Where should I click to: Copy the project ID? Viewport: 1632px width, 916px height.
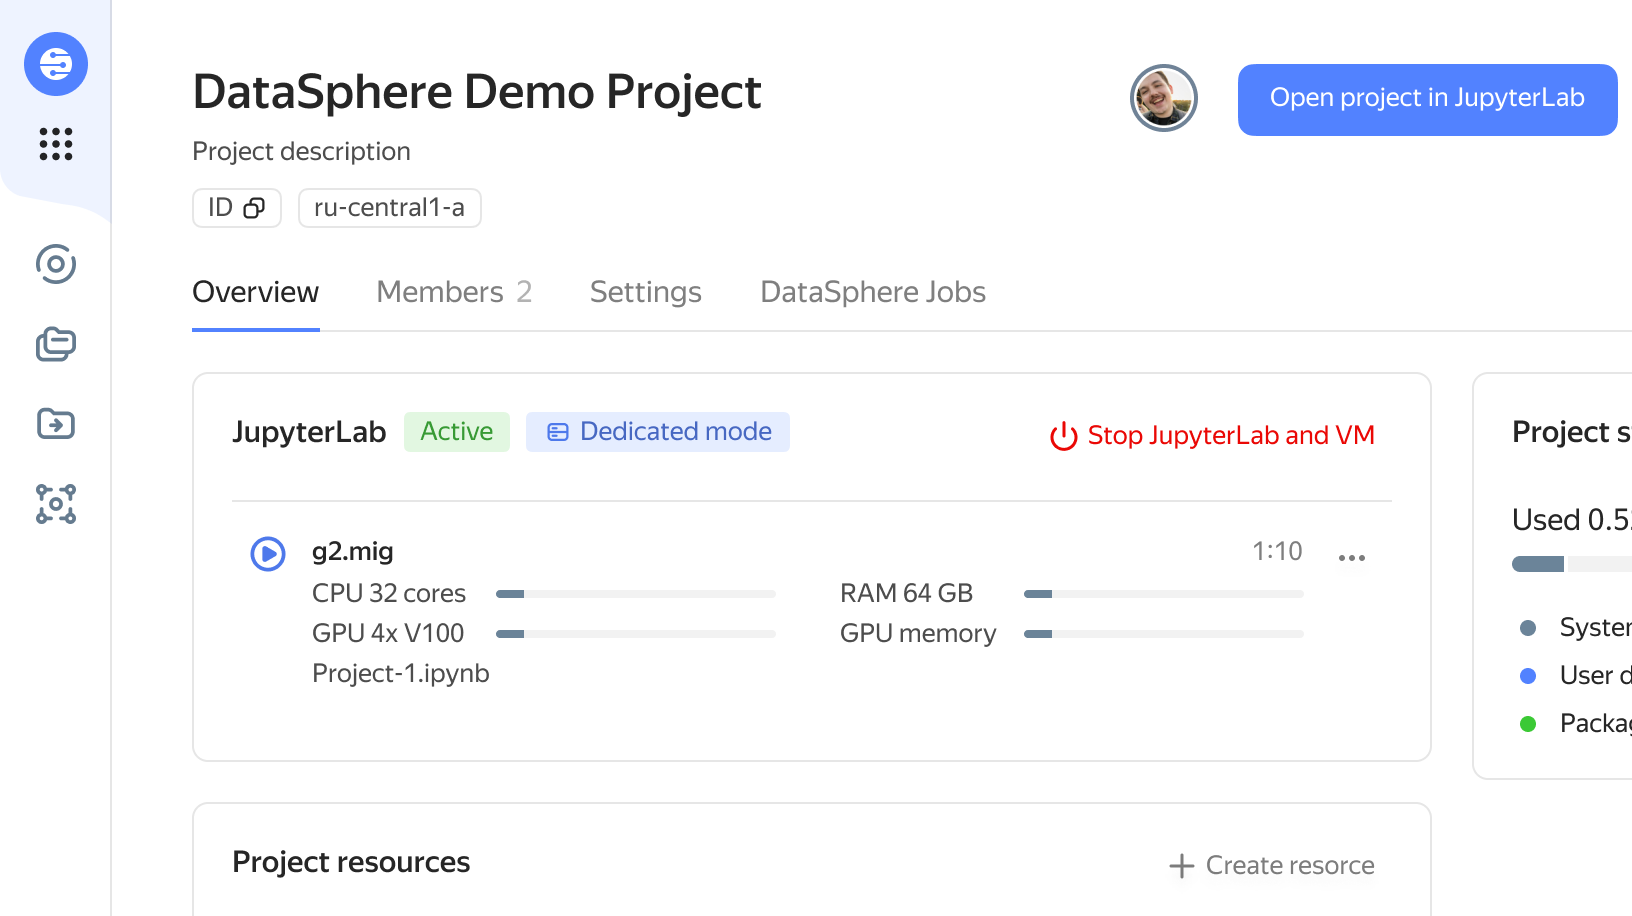254,208
